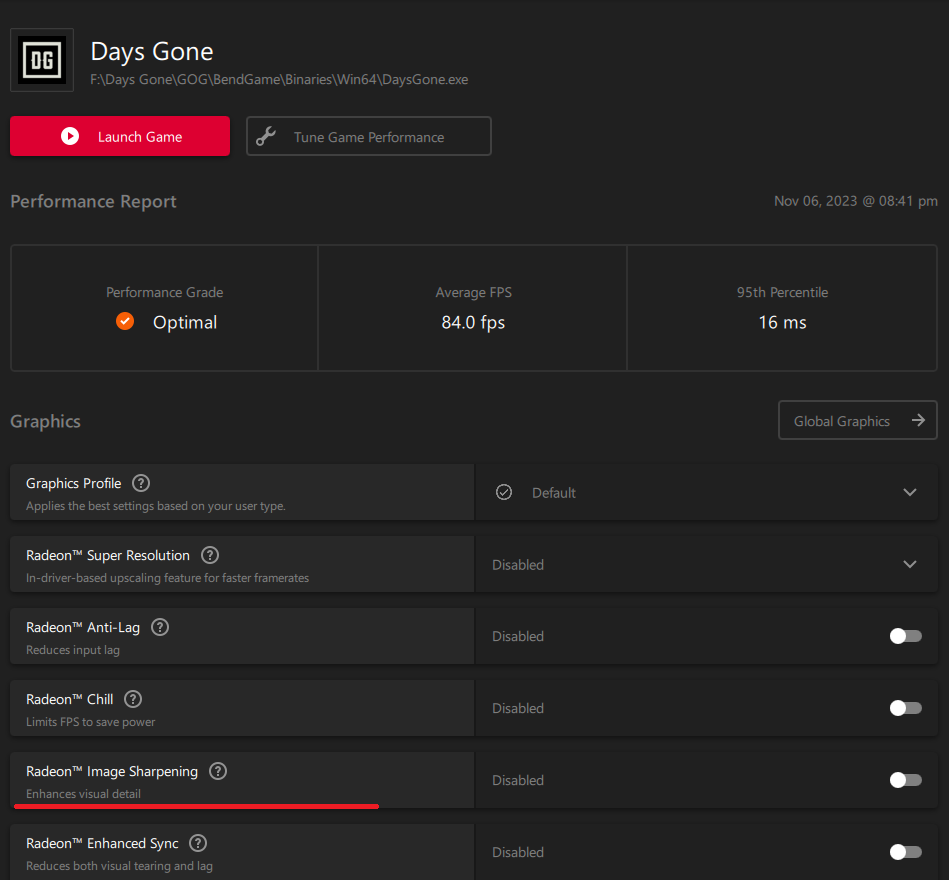Click 'Applies the best settings' description
949x880 pixels.
click(156, 506)
